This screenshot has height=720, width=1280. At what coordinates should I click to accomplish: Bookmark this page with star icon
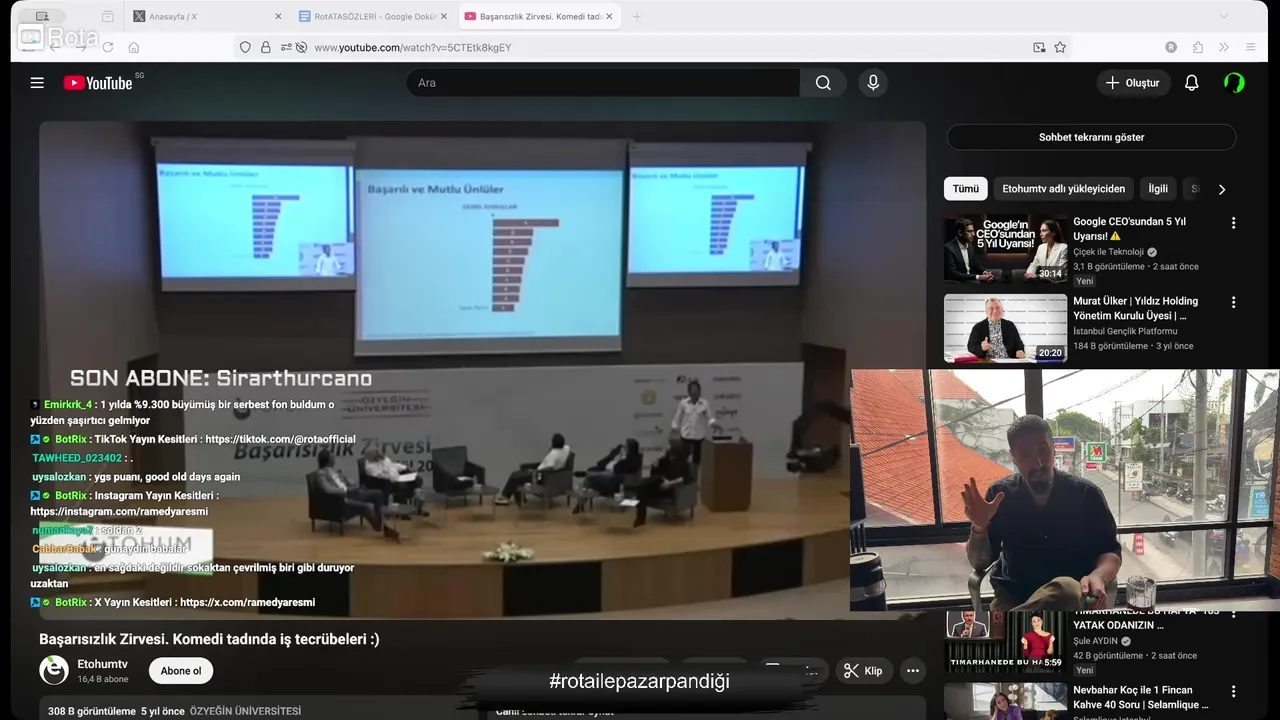[1060, 47]
